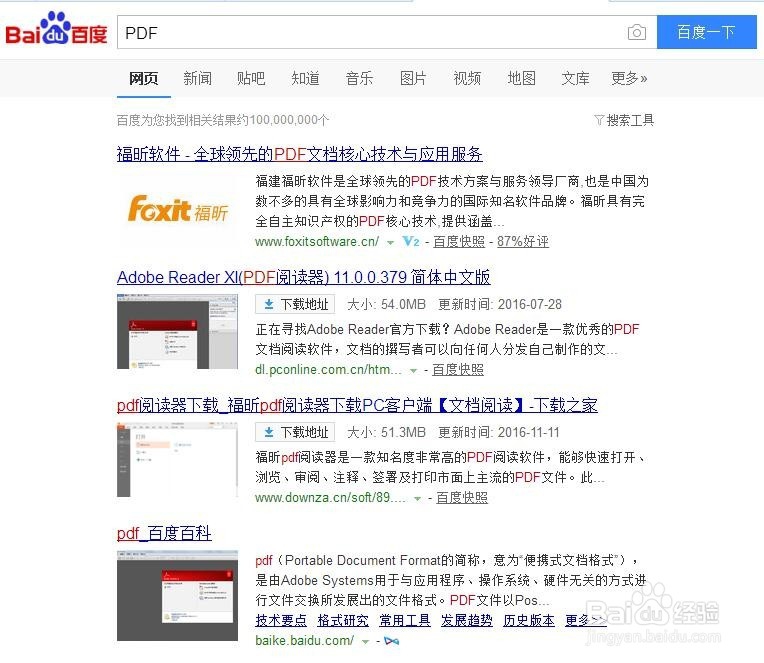Open Adobe Reader XI result title link
764x663 pixels.
pyautogui.click(x=304, y=277)
